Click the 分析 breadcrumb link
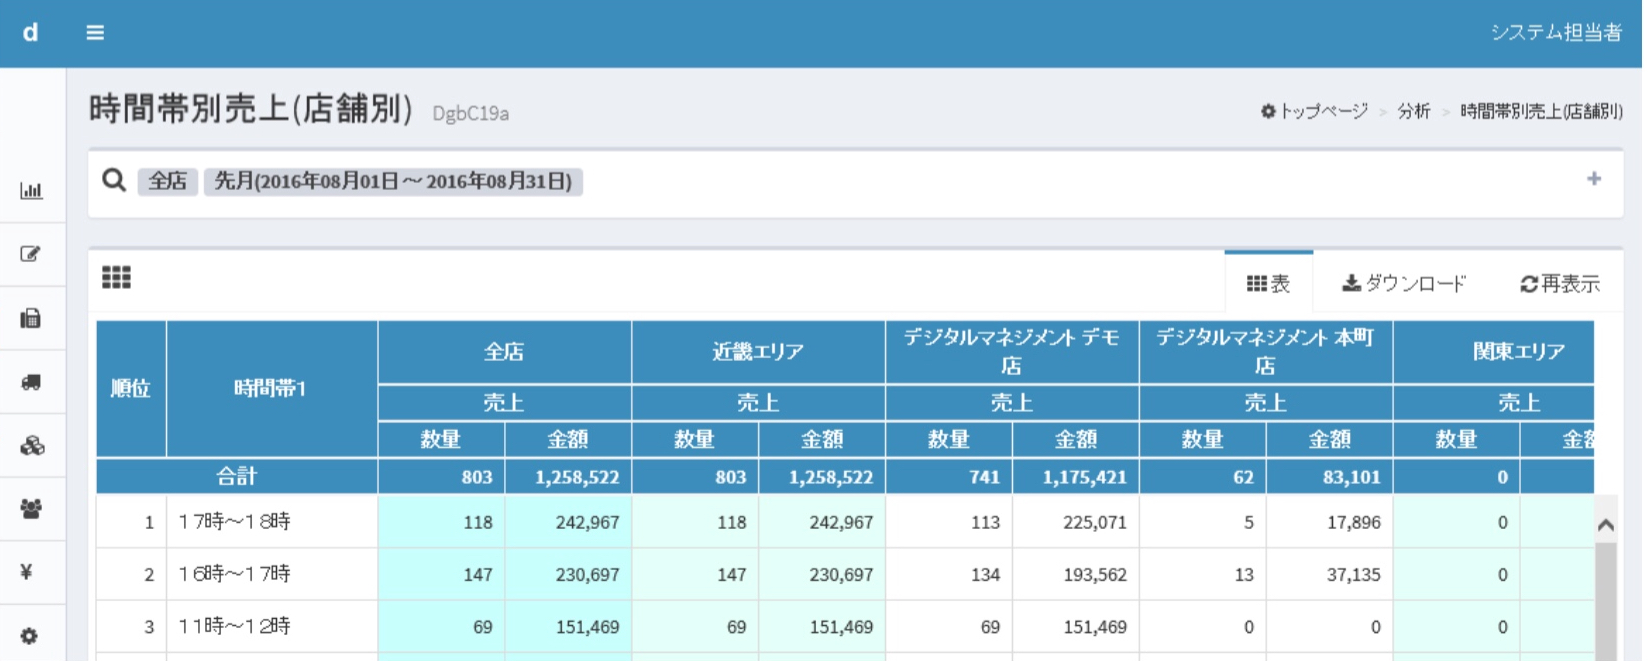Image resolution: width=1648 pixels, height=661 pixels. (1414, 111)
